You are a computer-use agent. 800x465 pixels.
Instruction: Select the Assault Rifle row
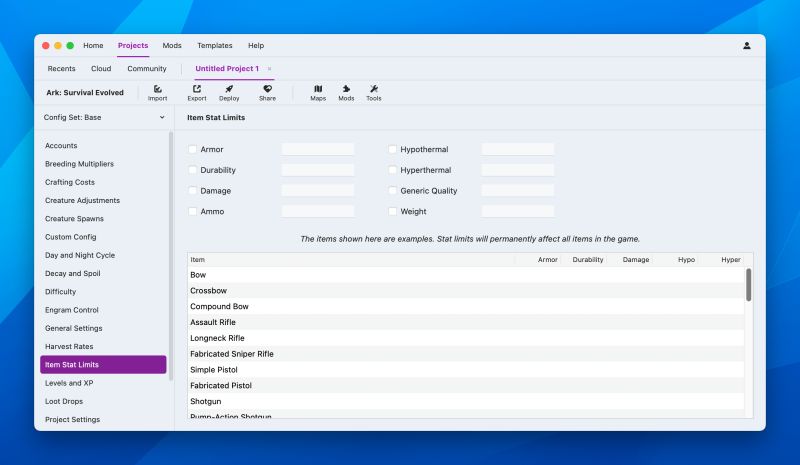(x=466, y=322)
